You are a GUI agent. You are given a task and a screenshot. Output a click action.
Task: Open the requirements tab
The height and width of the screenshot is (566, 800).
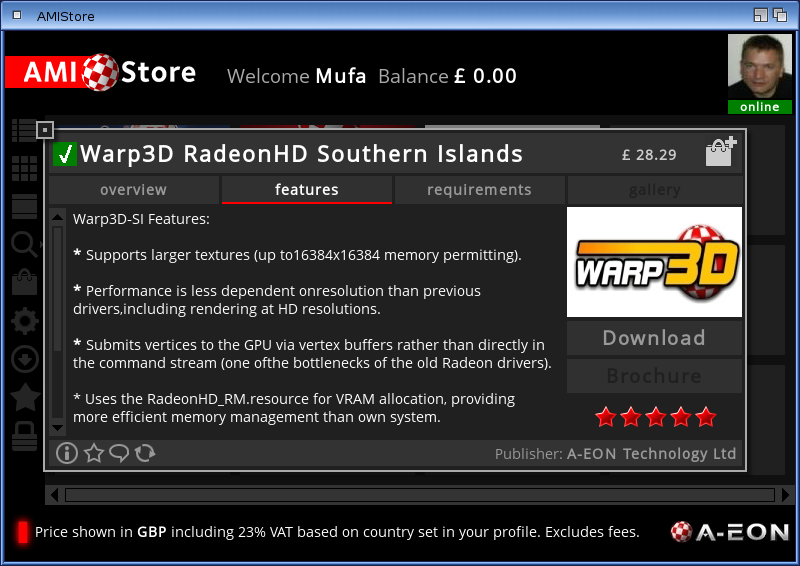(x=480, y=190)
